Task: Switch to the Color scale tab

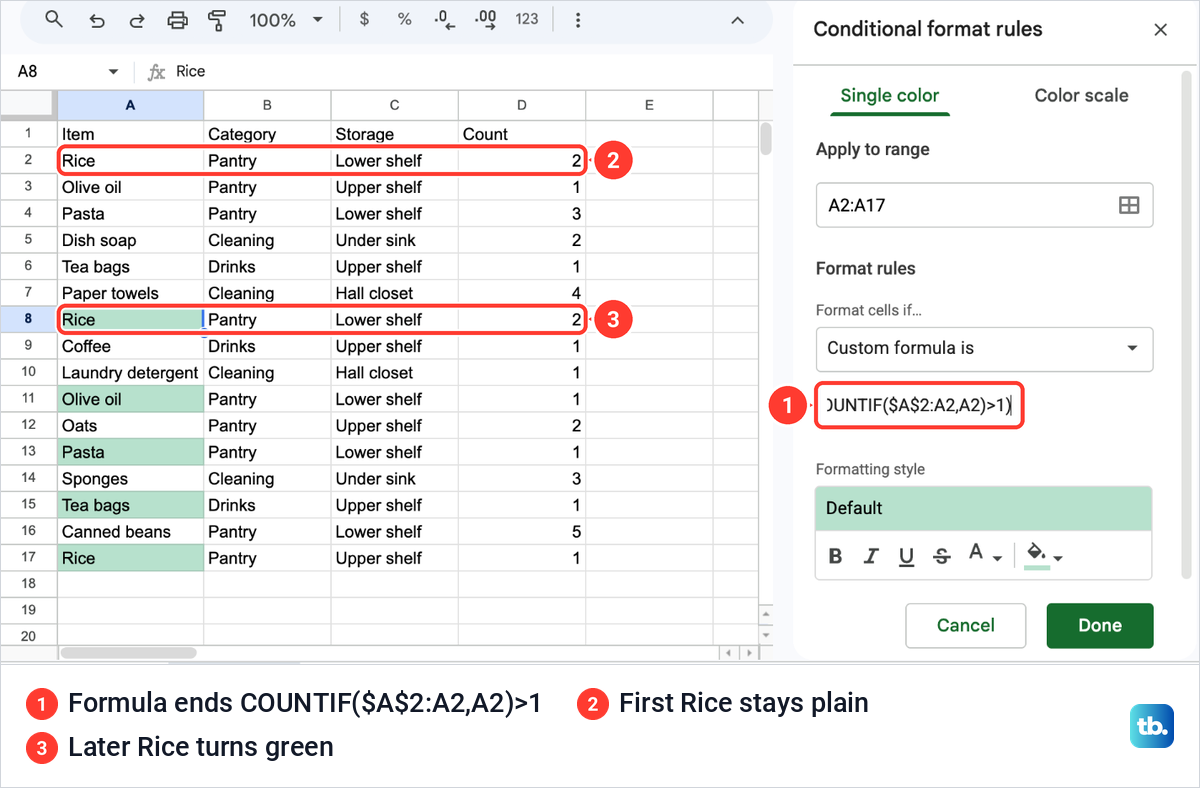Action: click(1081, 96)
